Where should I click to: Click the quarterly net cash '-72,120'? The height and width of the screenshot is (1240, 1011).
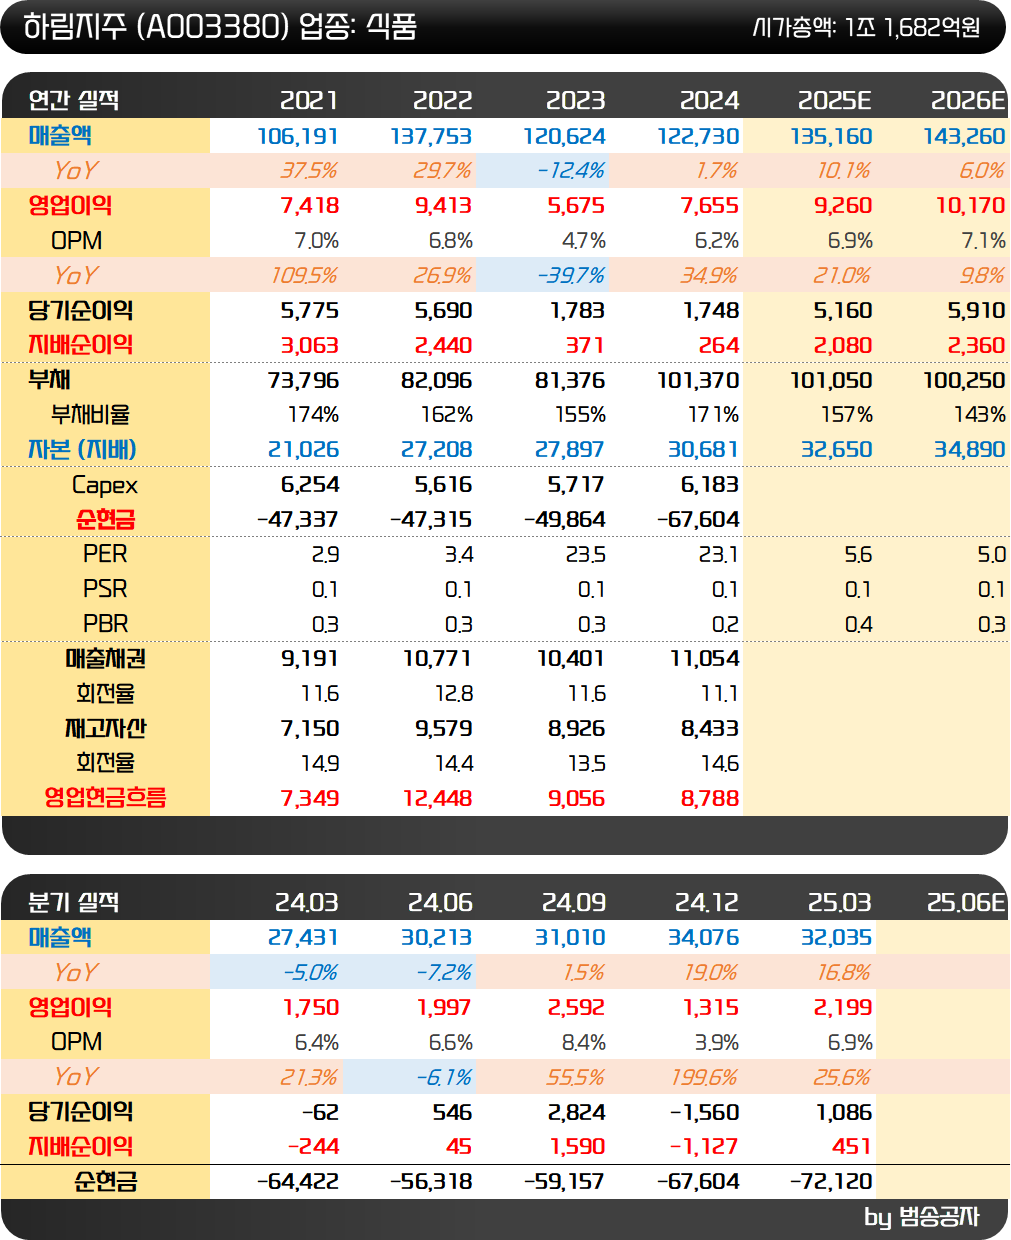[x=831, y=1182]
